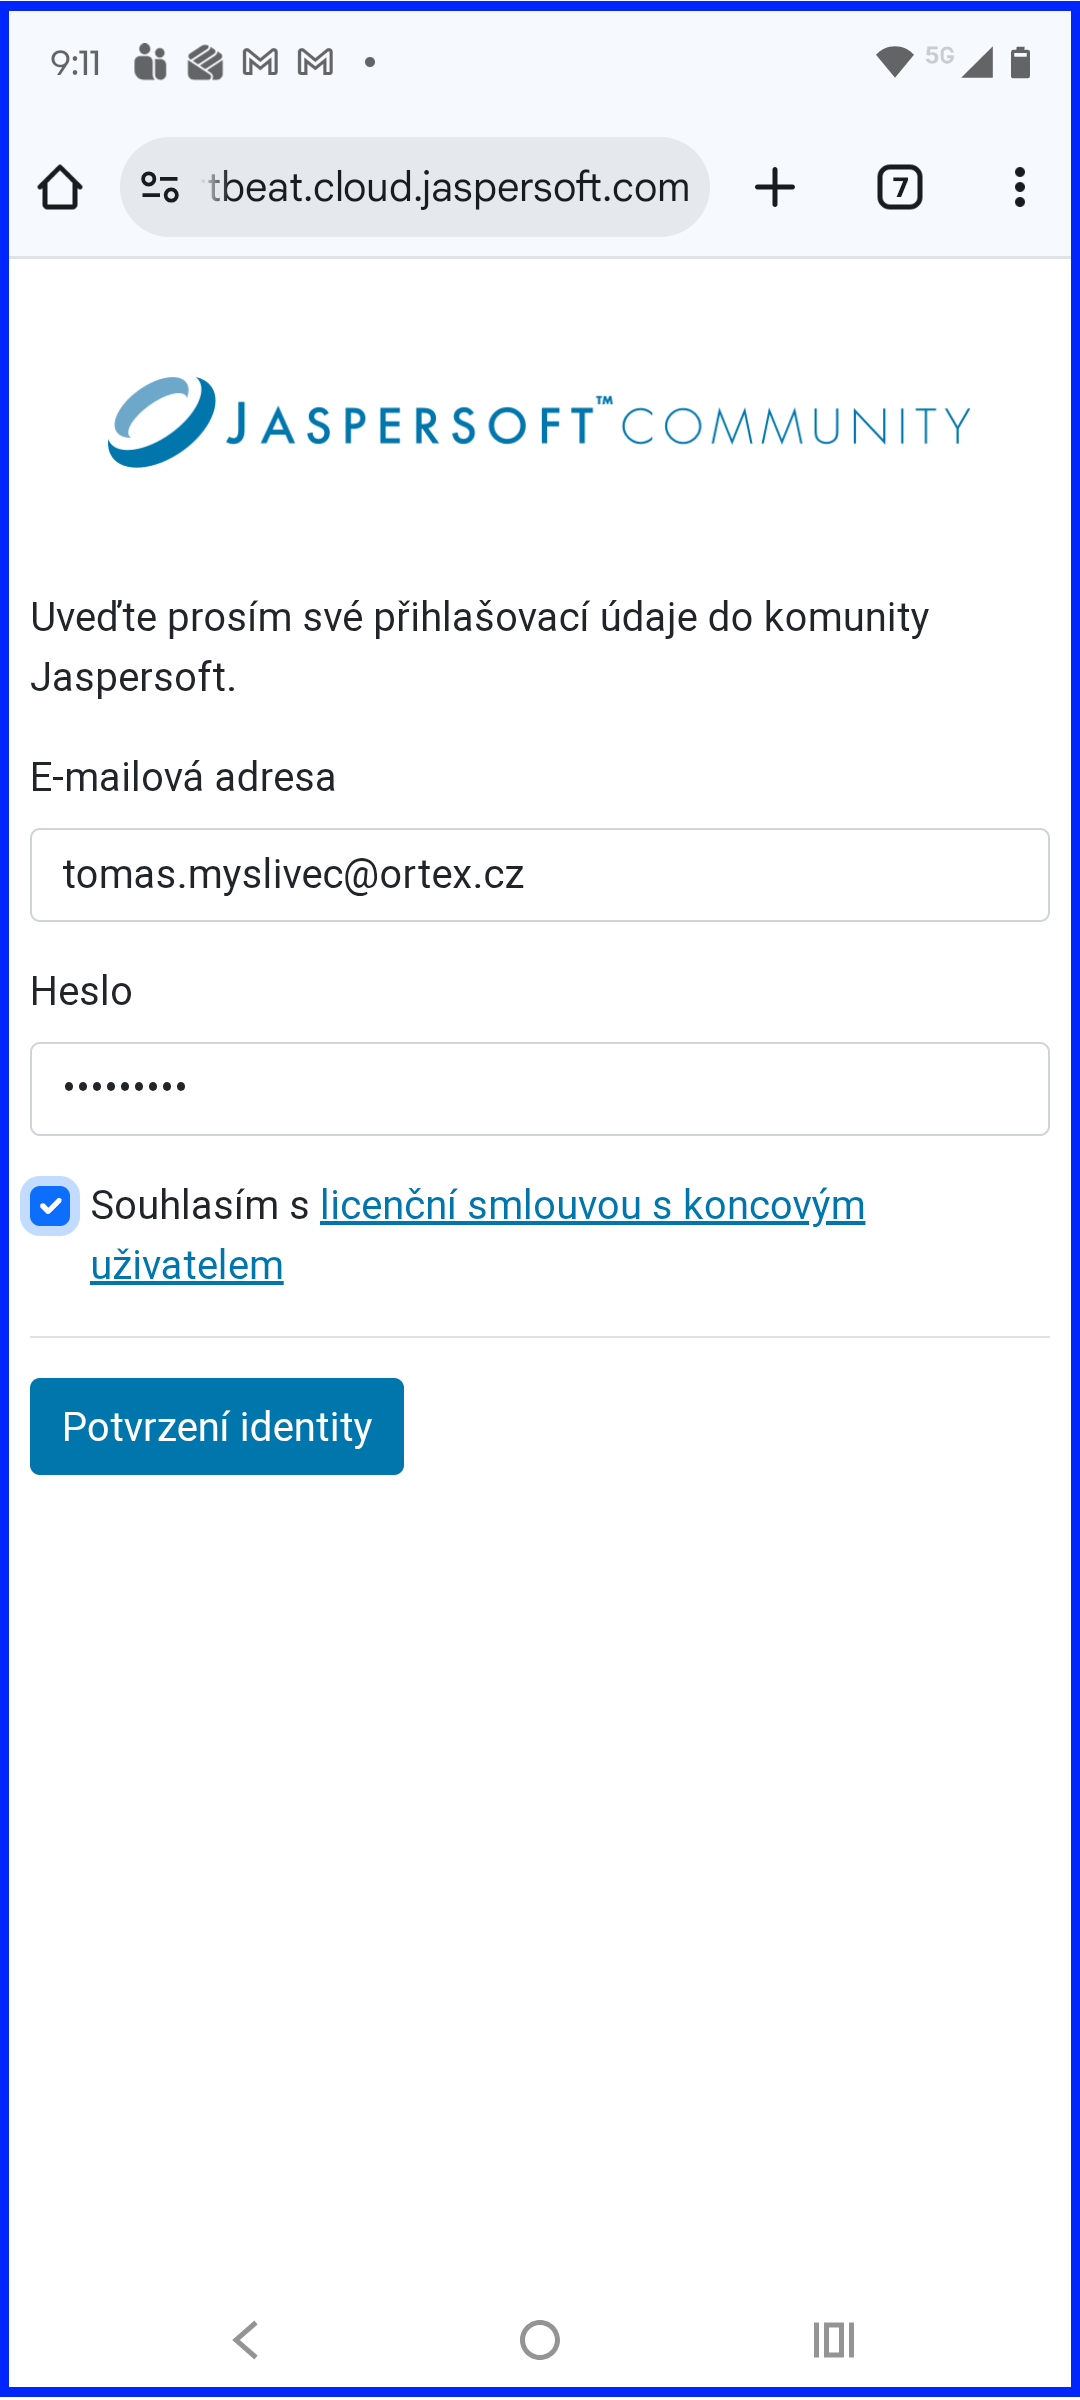1080x2400 pixels.
Task: Open site info icon in address bar
Action: tap(160, 188)
